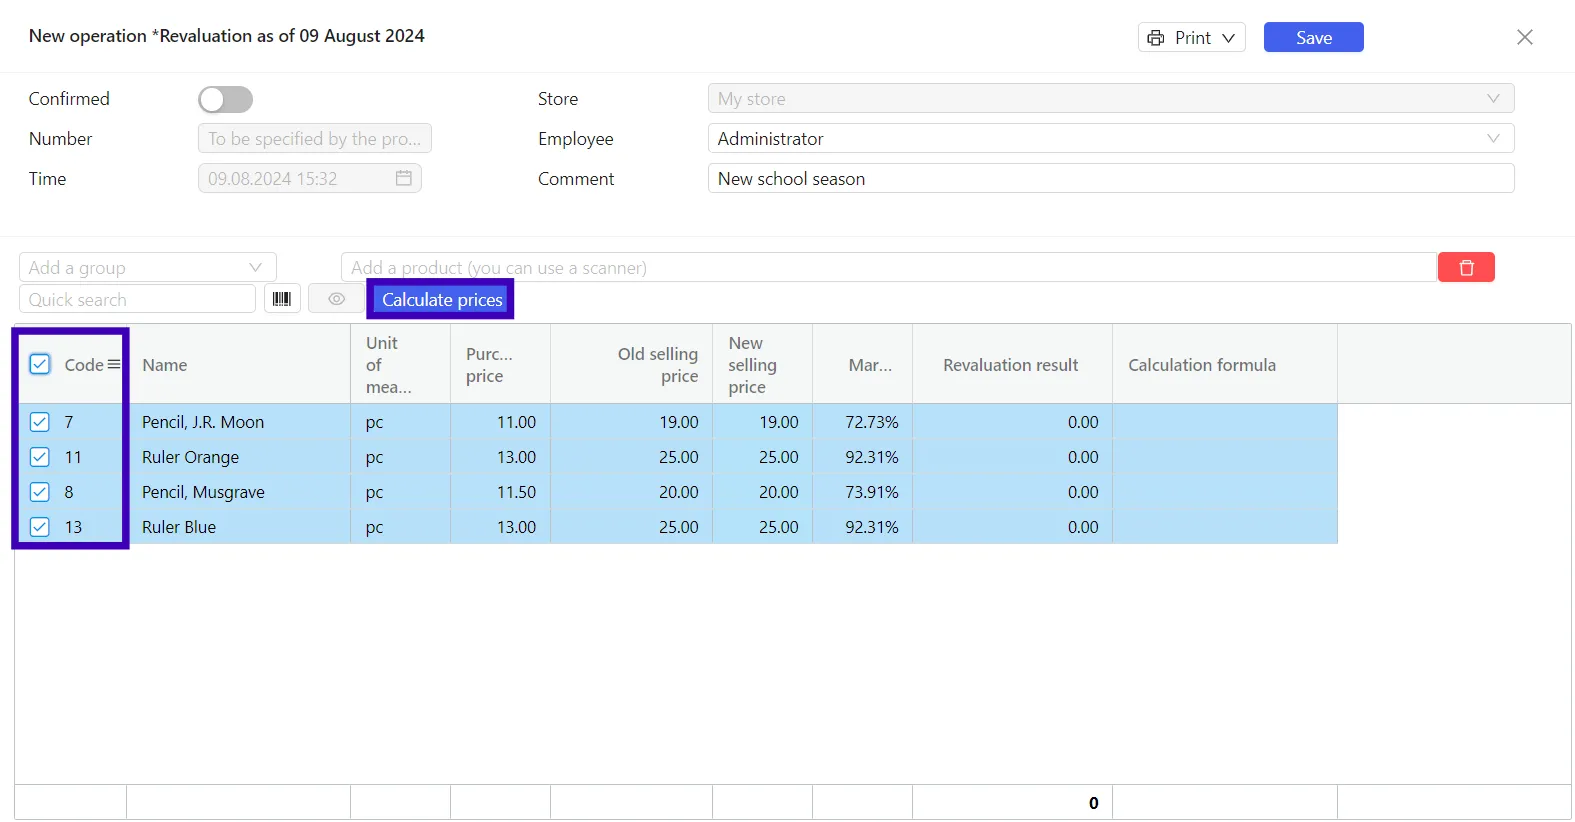
Task: Open the calendar icon in Time field
Action: pyautogui.click(x=404, y=178)
